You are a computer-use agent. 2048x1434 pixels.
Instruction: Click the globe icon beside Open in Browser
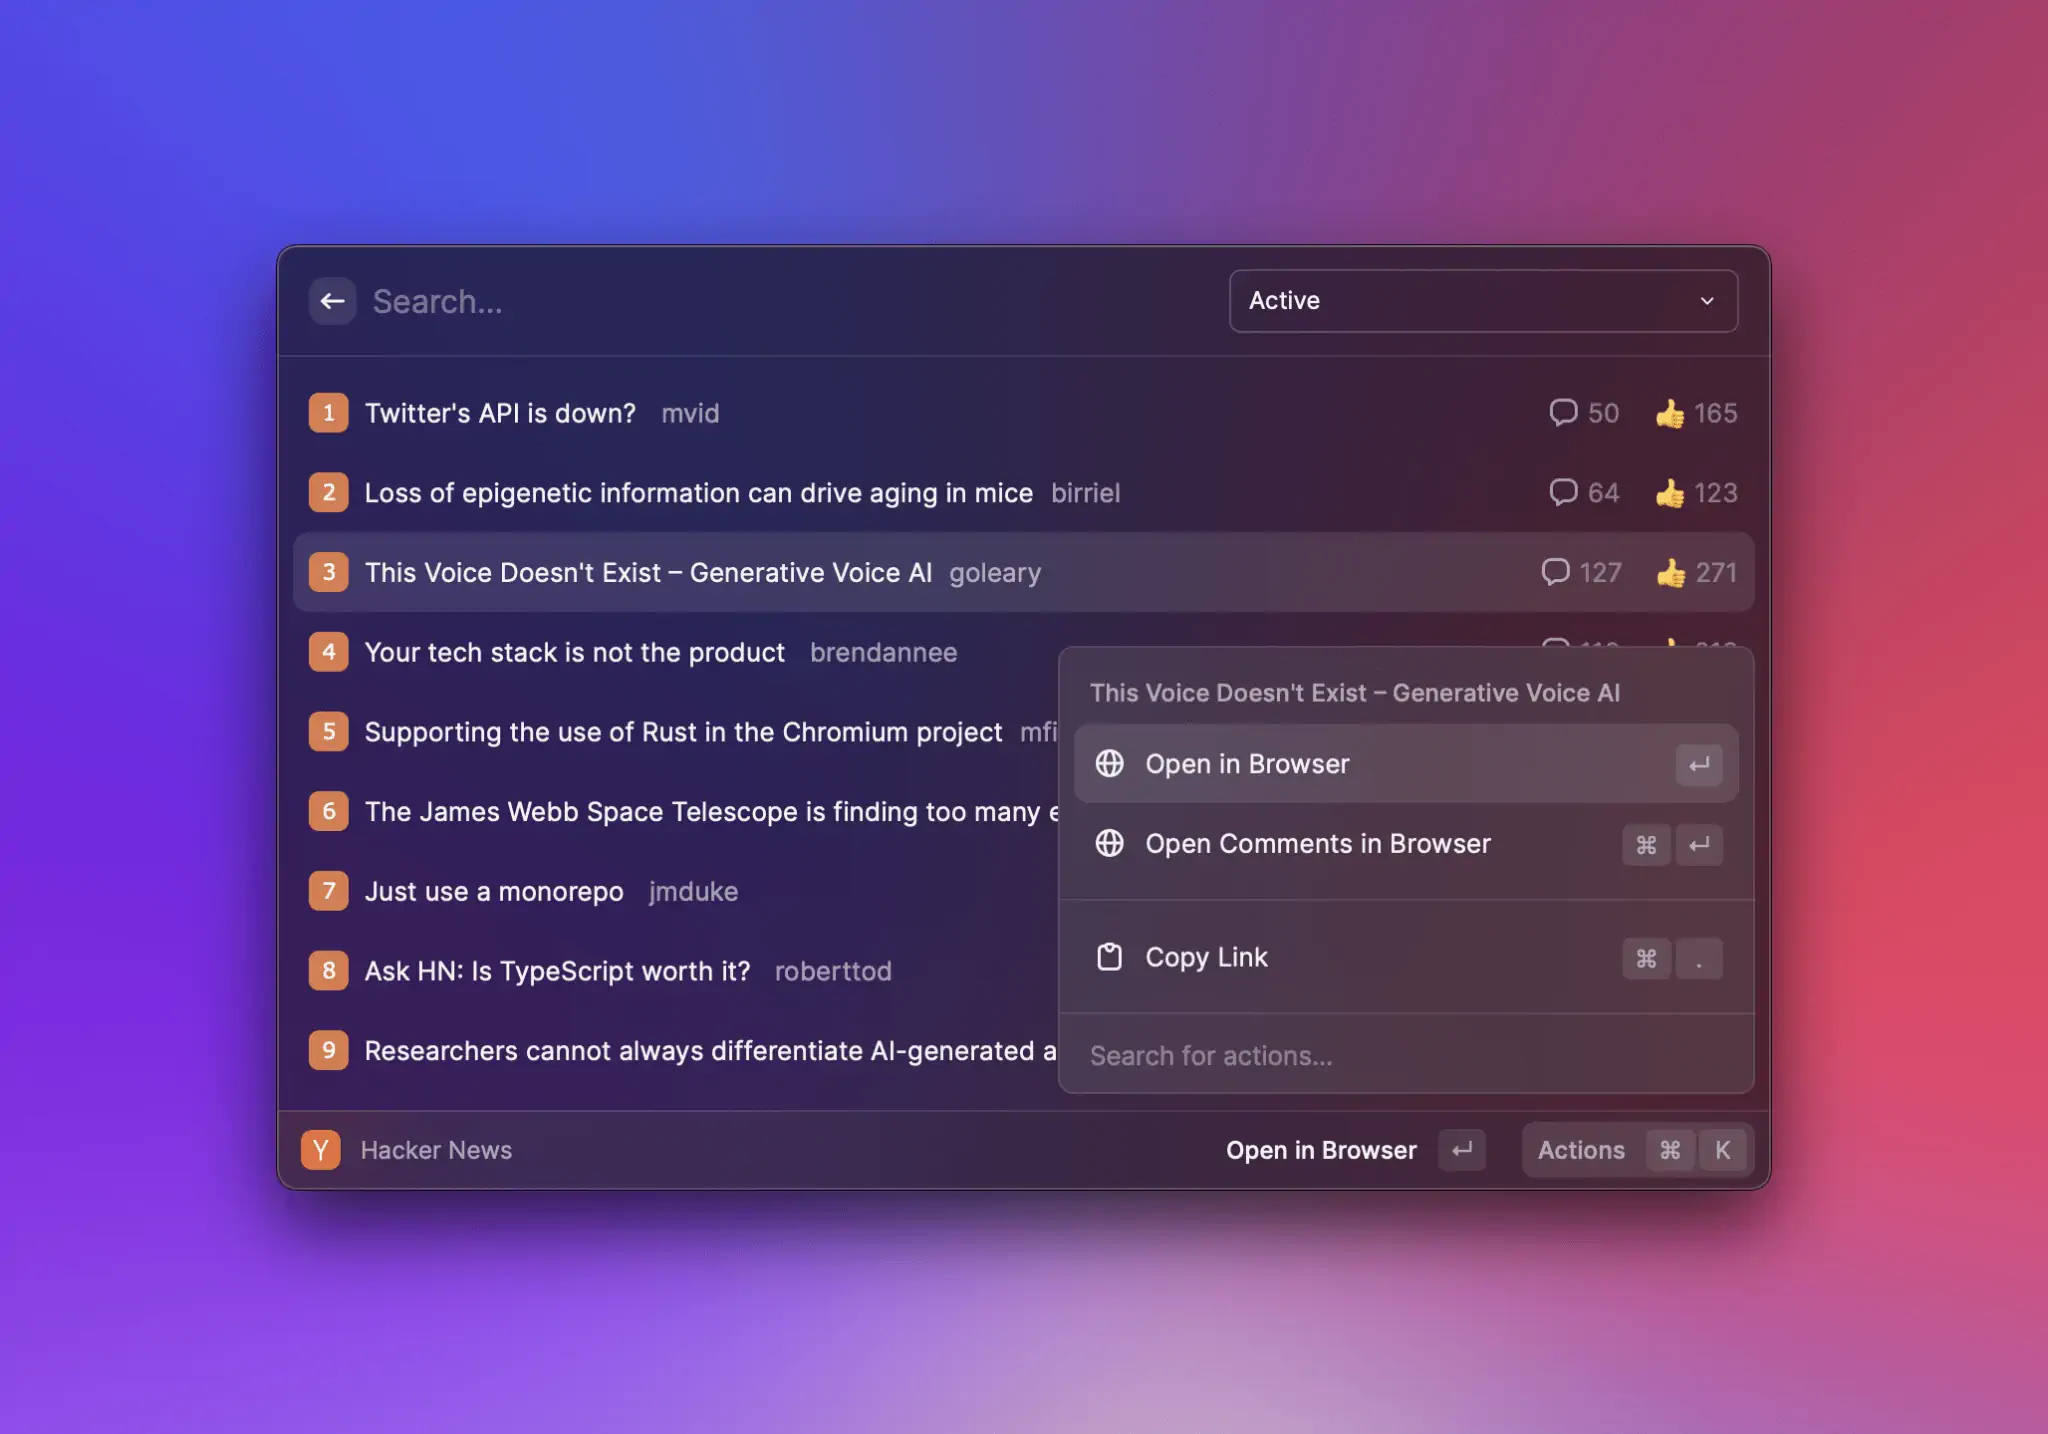1110,763
